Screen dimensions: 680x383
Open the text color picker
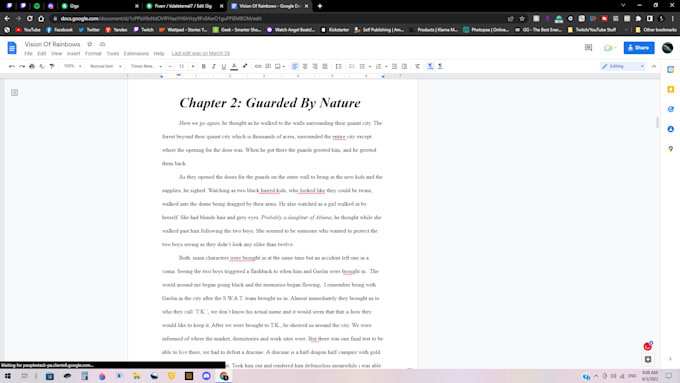234,66
